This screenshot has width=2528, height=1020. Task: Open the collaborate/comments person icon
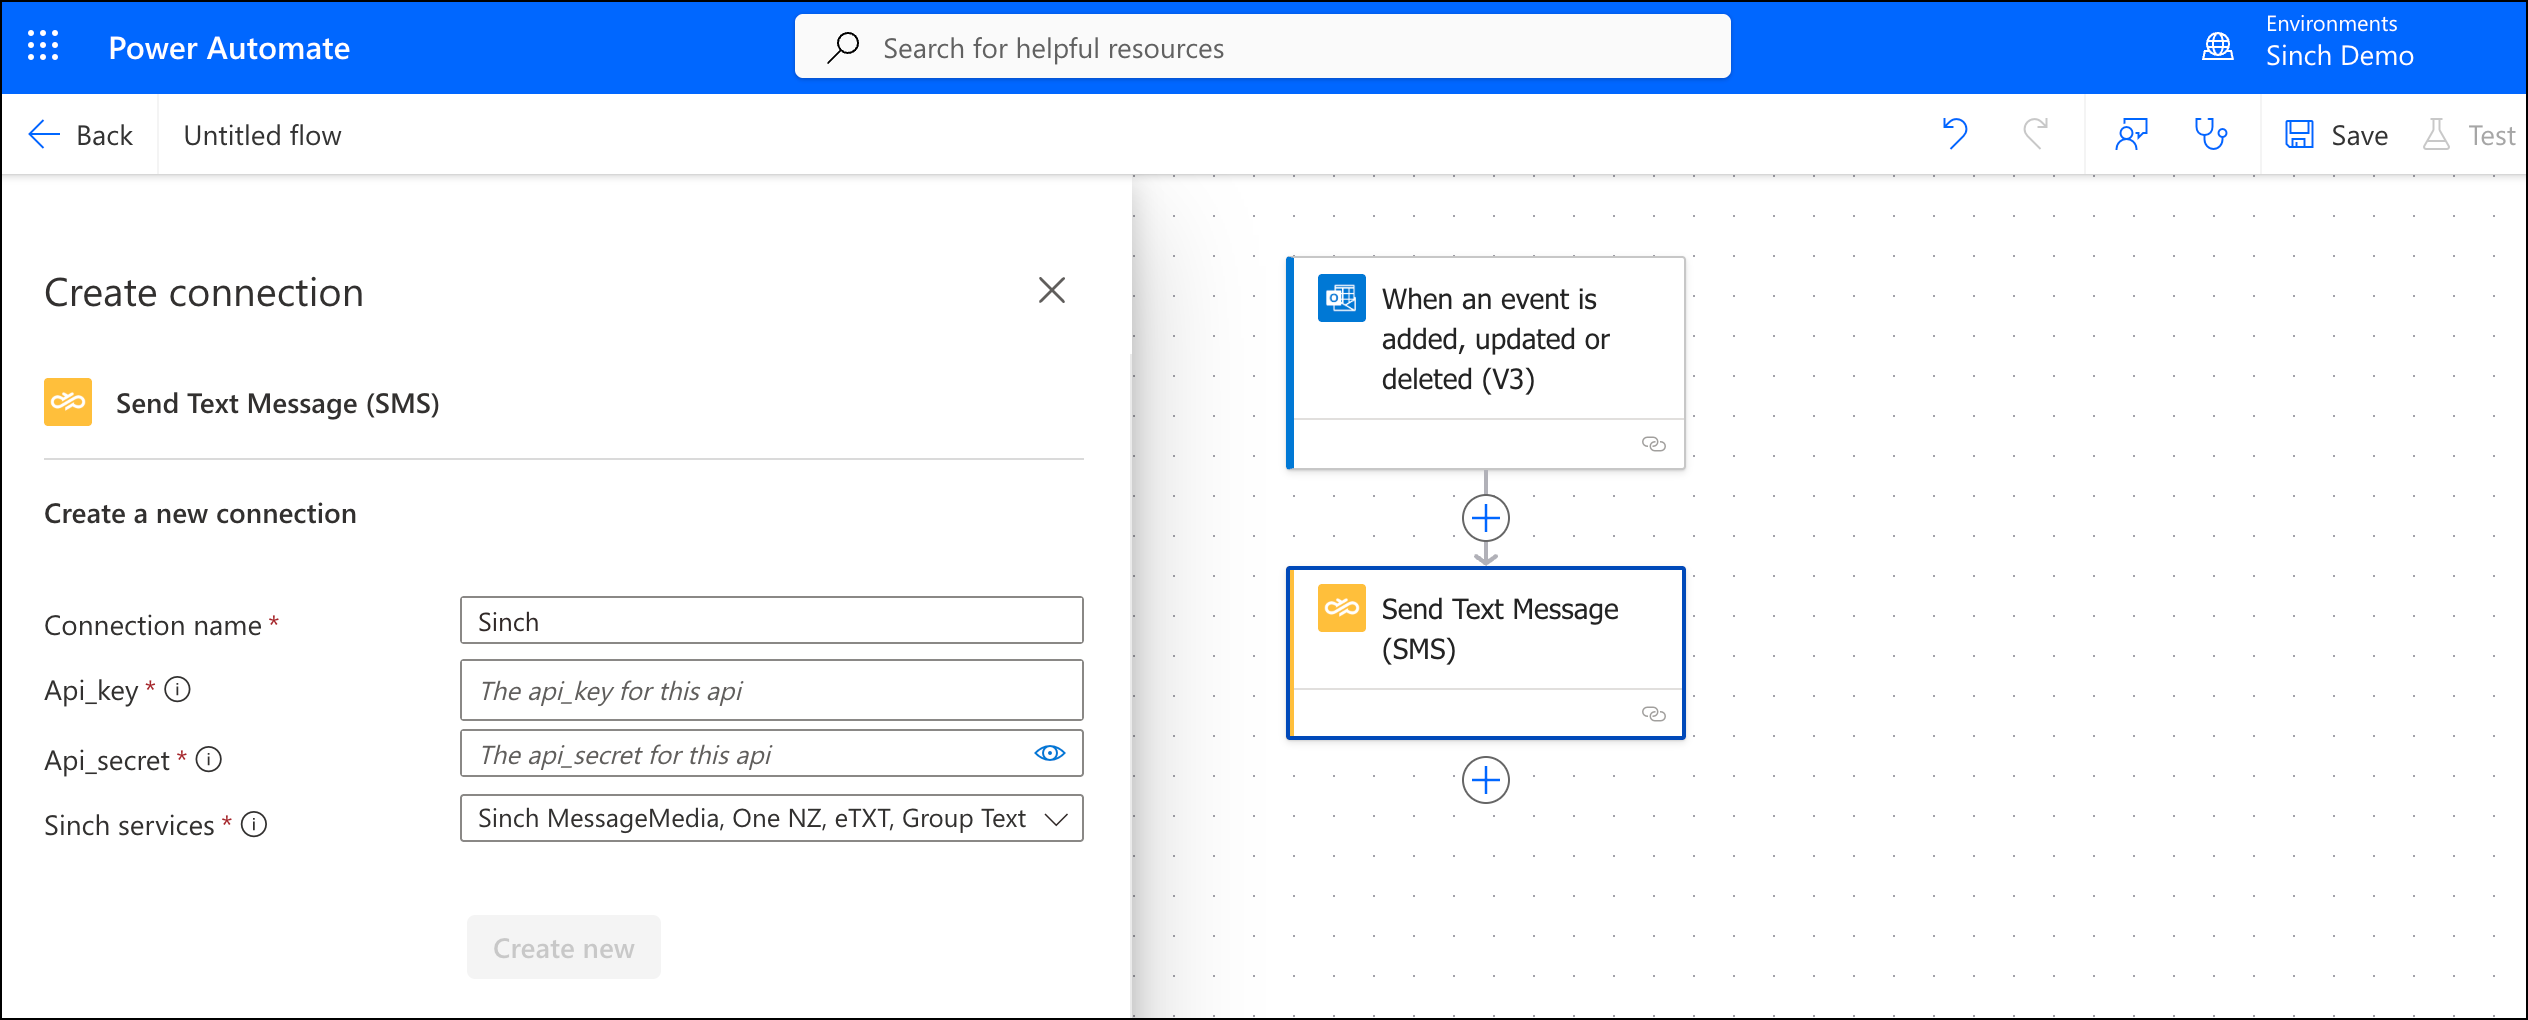[x=2132, y=133]
